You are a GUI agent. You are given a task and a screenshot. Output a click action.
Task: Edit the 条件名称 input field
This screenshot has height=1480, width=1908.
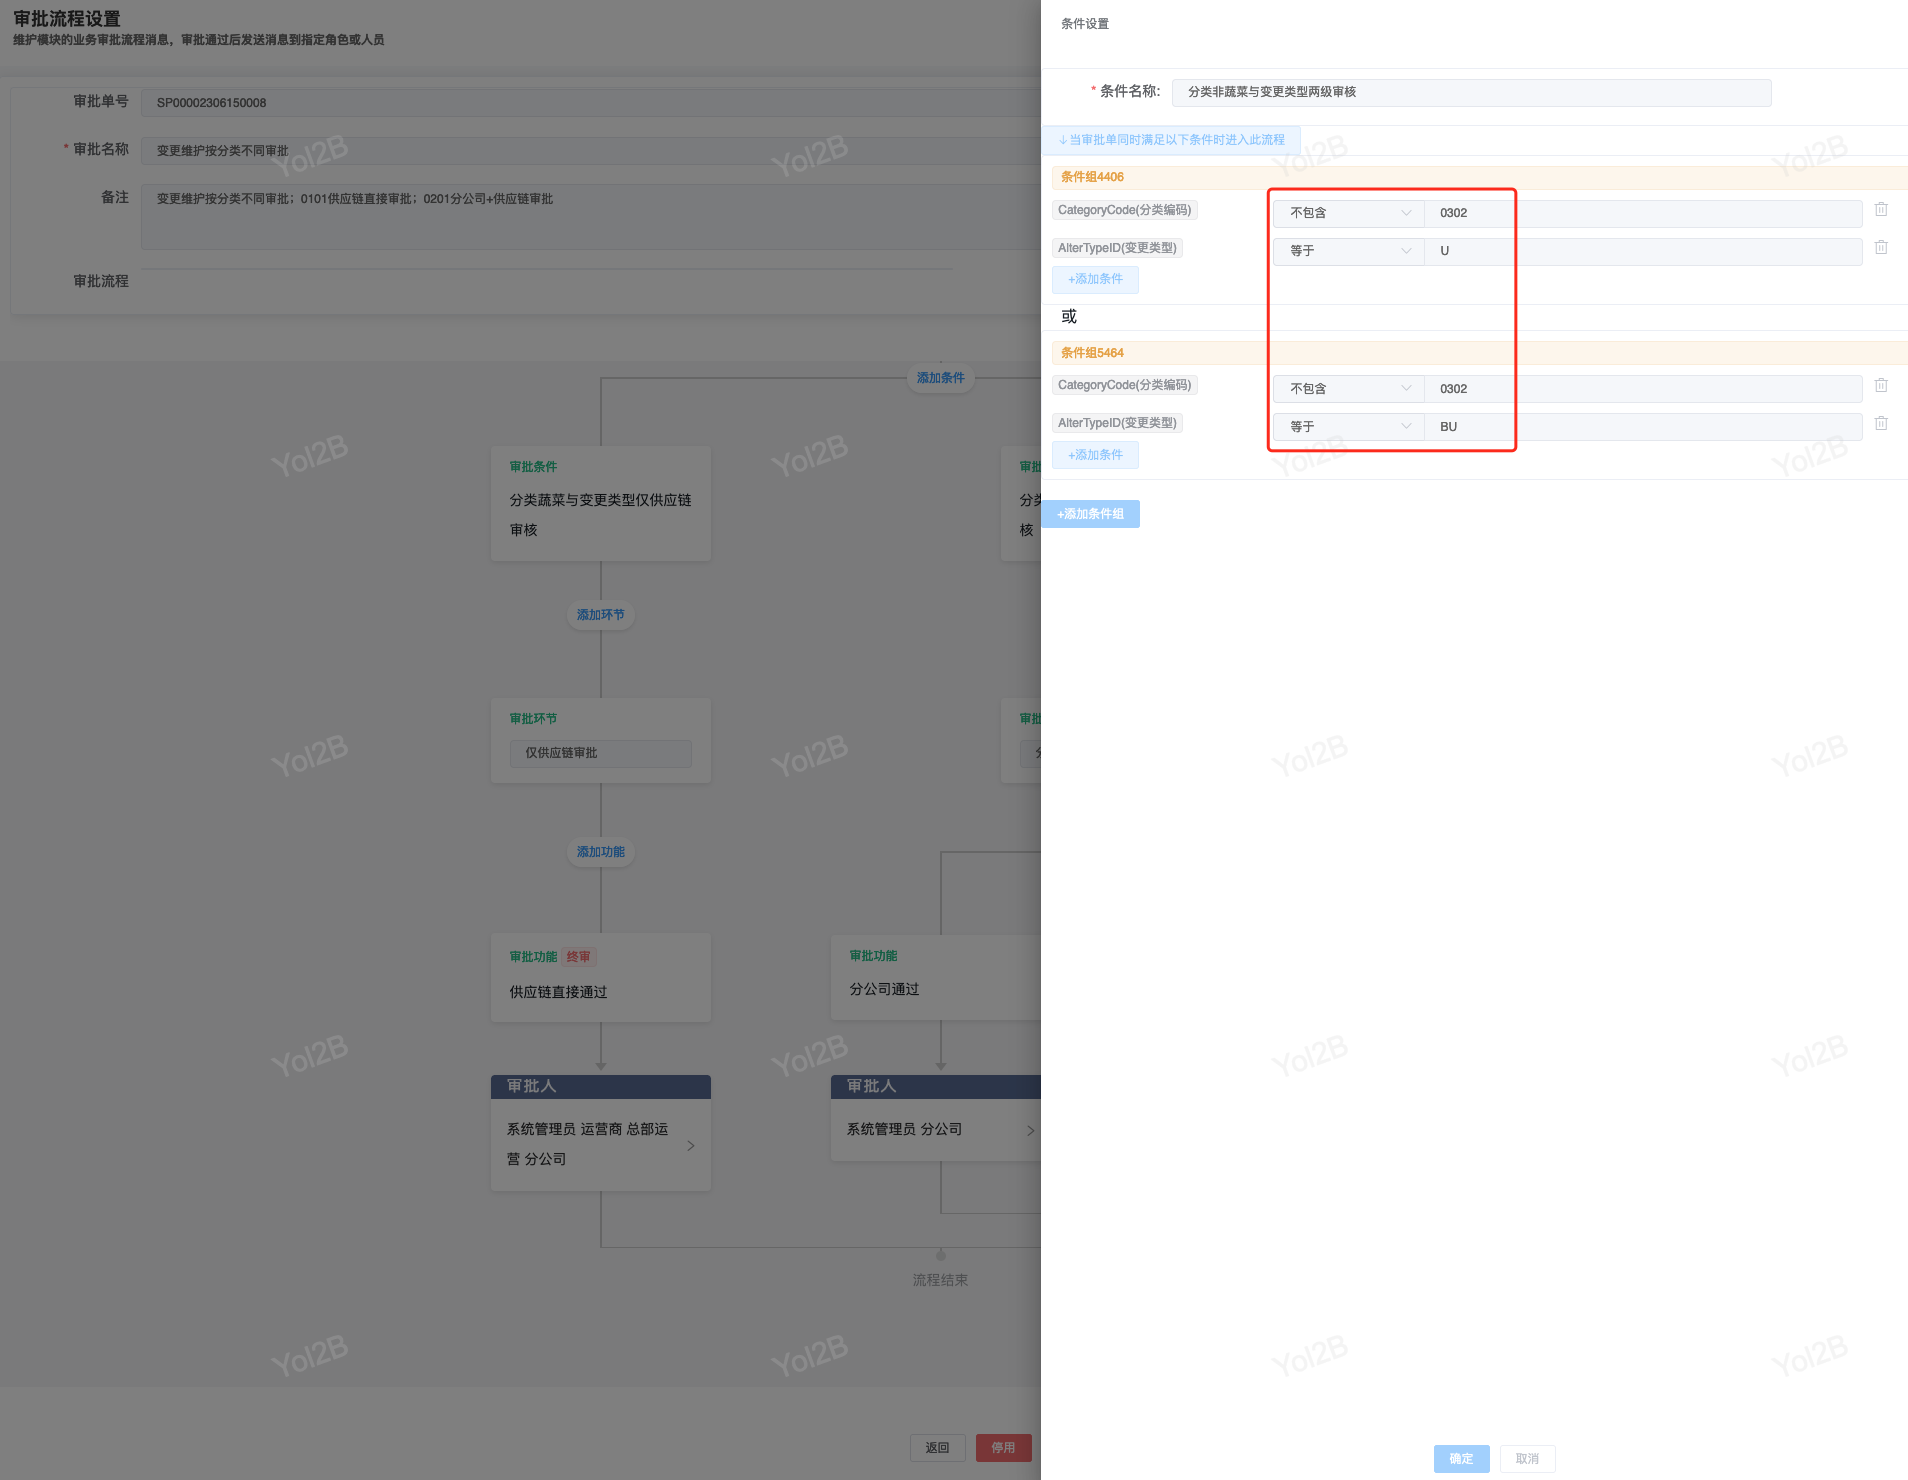coord(1471,92)
